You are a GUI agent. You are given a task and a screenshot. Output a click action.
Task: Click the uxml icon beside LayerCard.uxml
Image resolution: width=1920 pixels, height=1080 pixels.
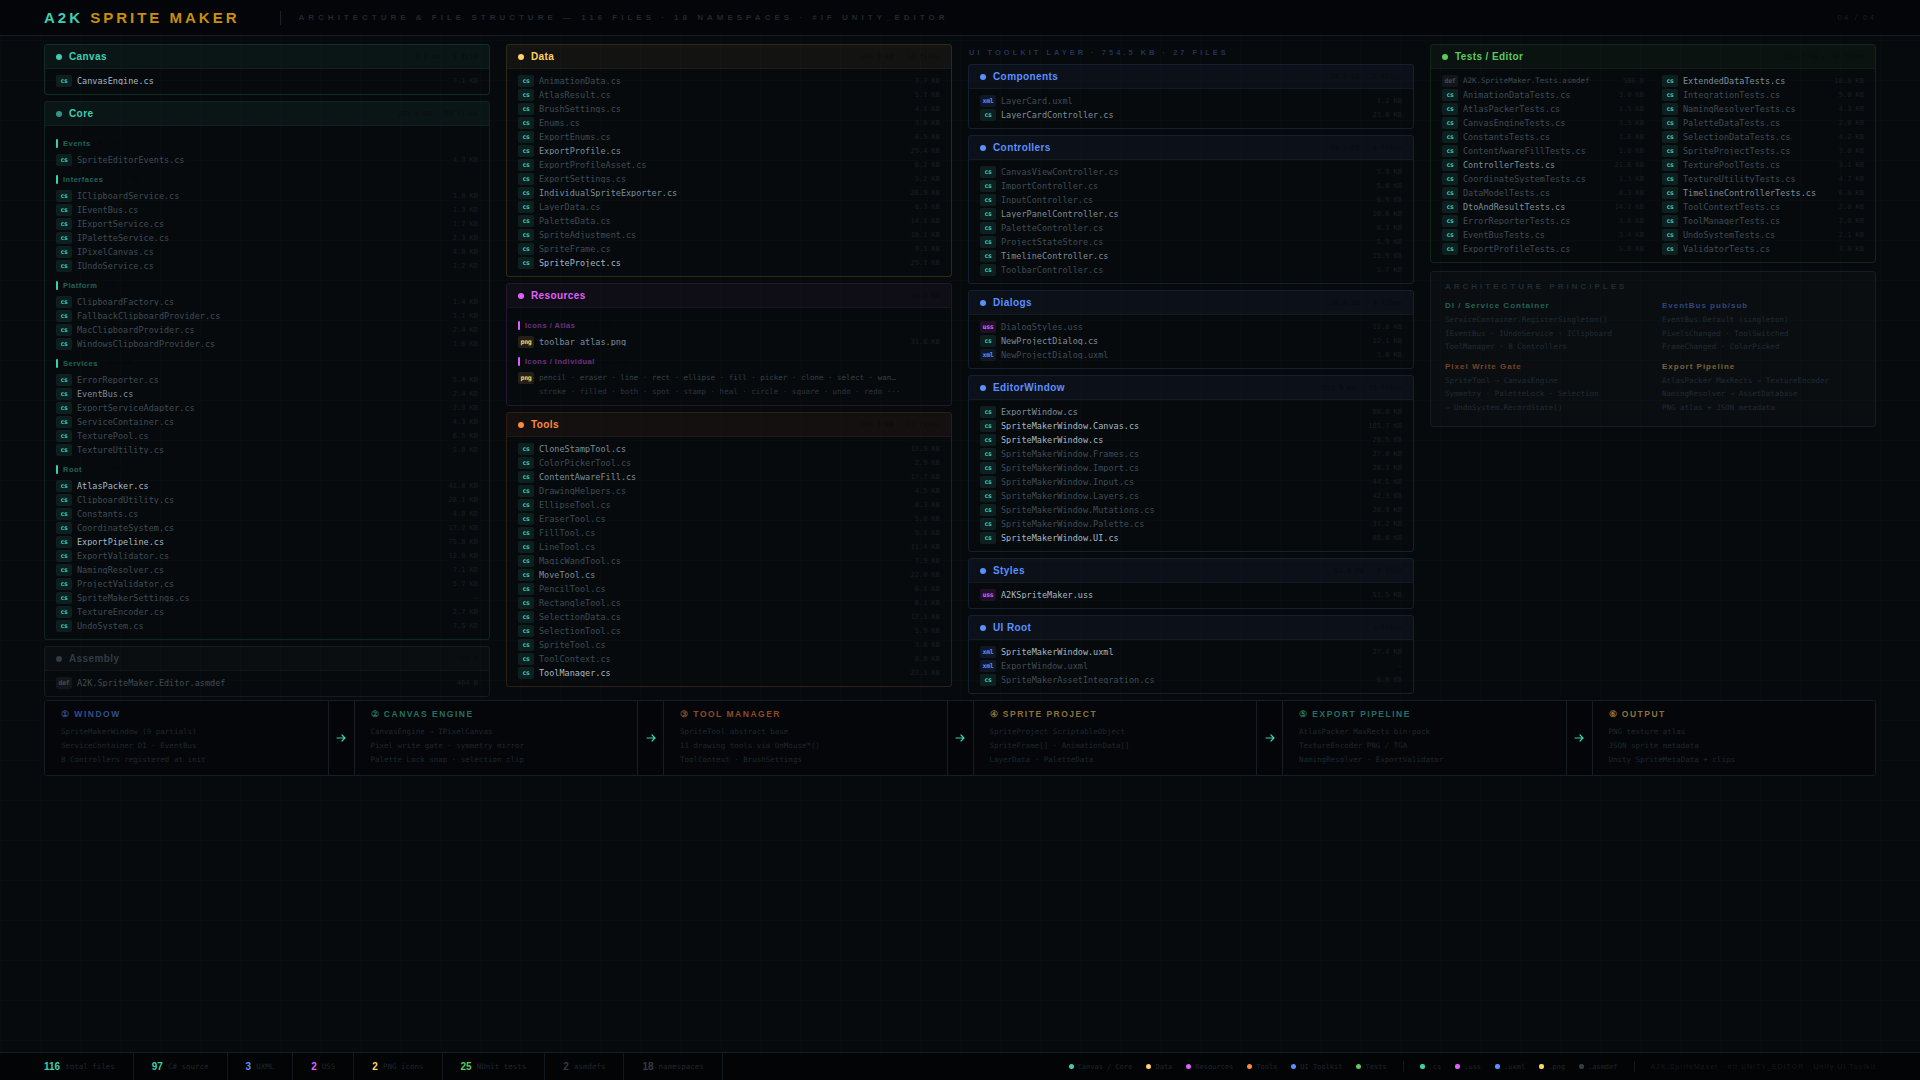point(988,101)
